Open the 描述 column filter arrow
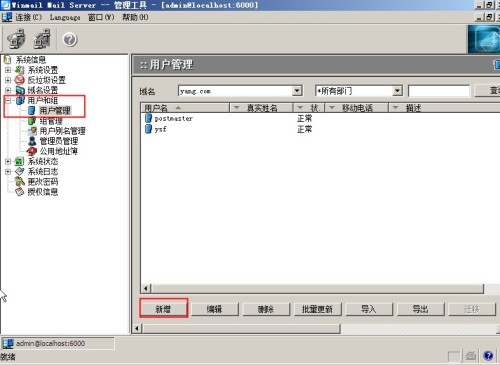 (x=395, y=108)
